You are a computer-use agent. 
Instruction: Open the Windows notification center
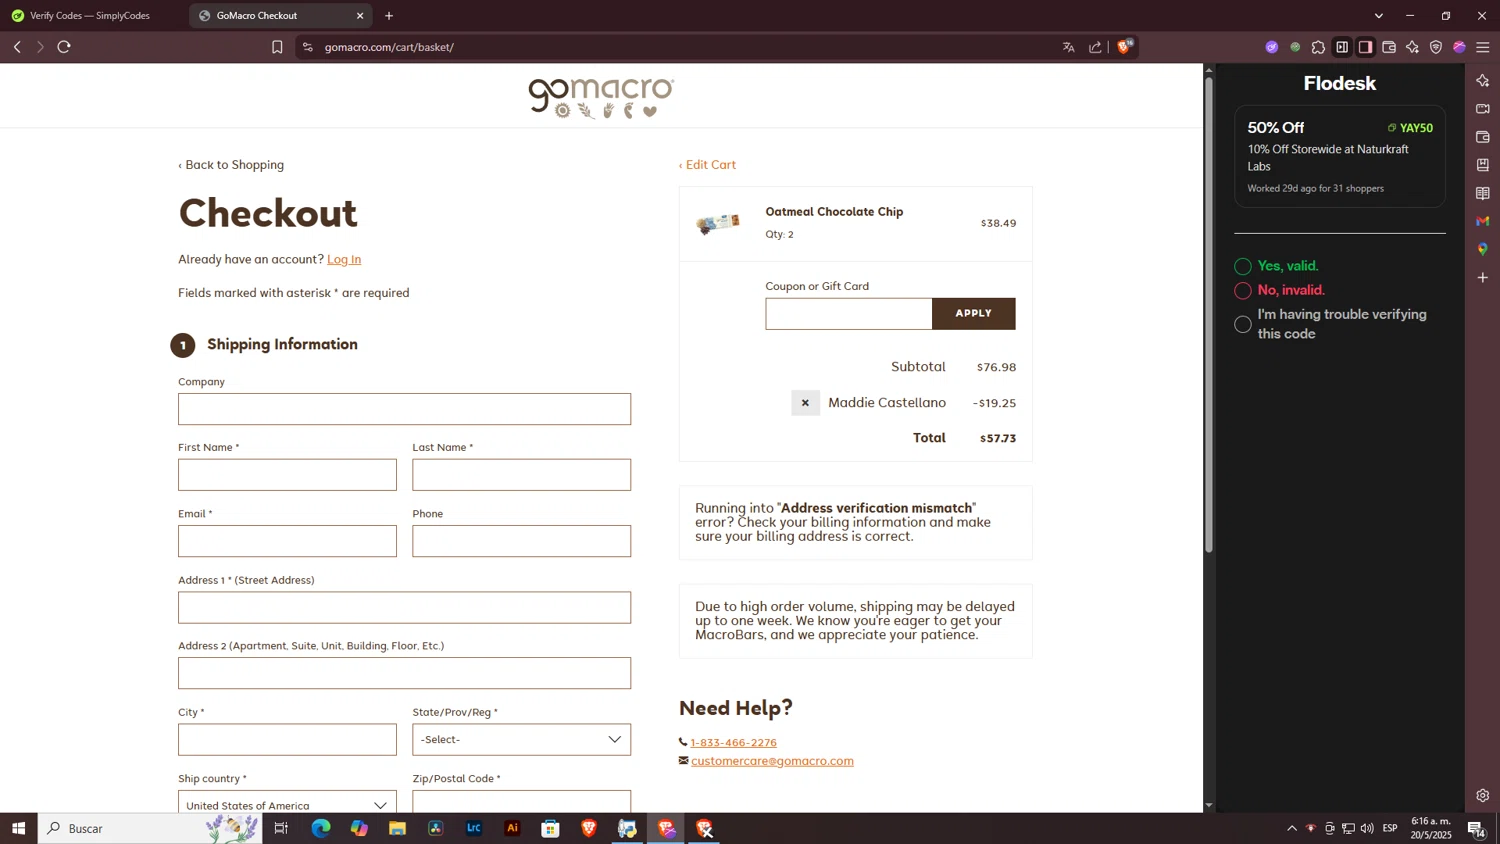[x=1475, y=828]
